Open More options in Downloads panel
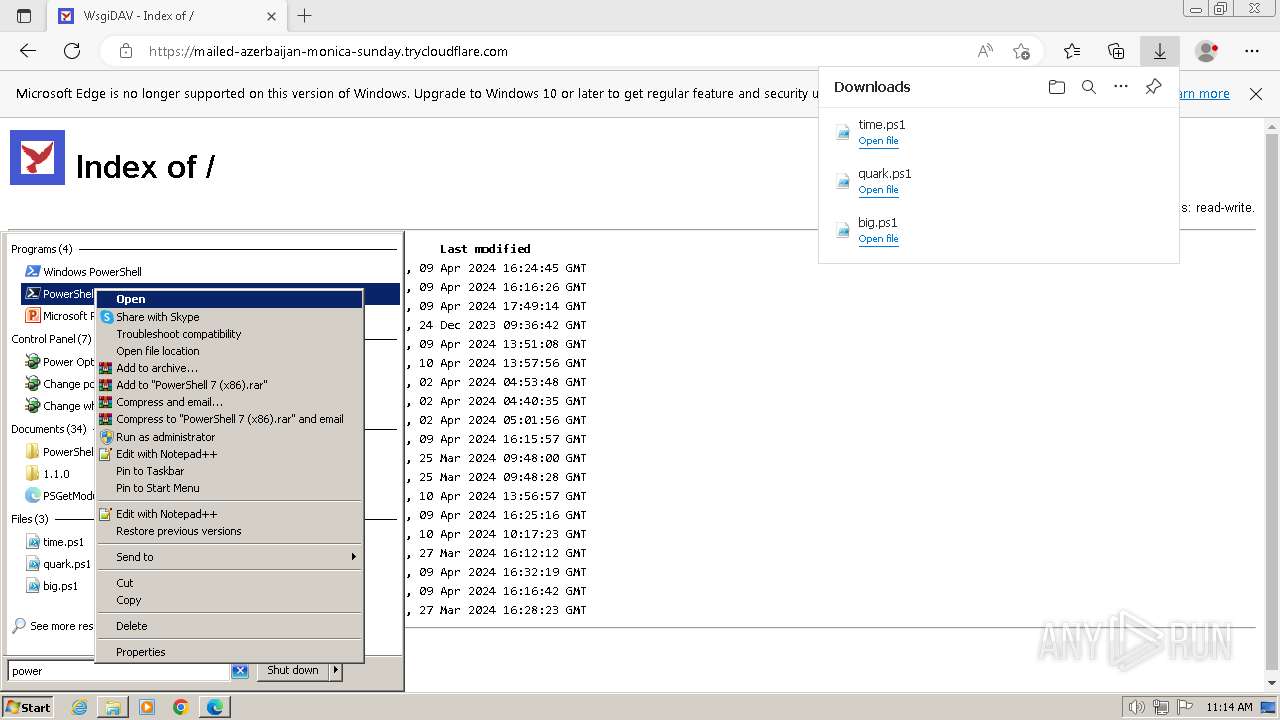The image size is (1280, 720). point(1121,87)
